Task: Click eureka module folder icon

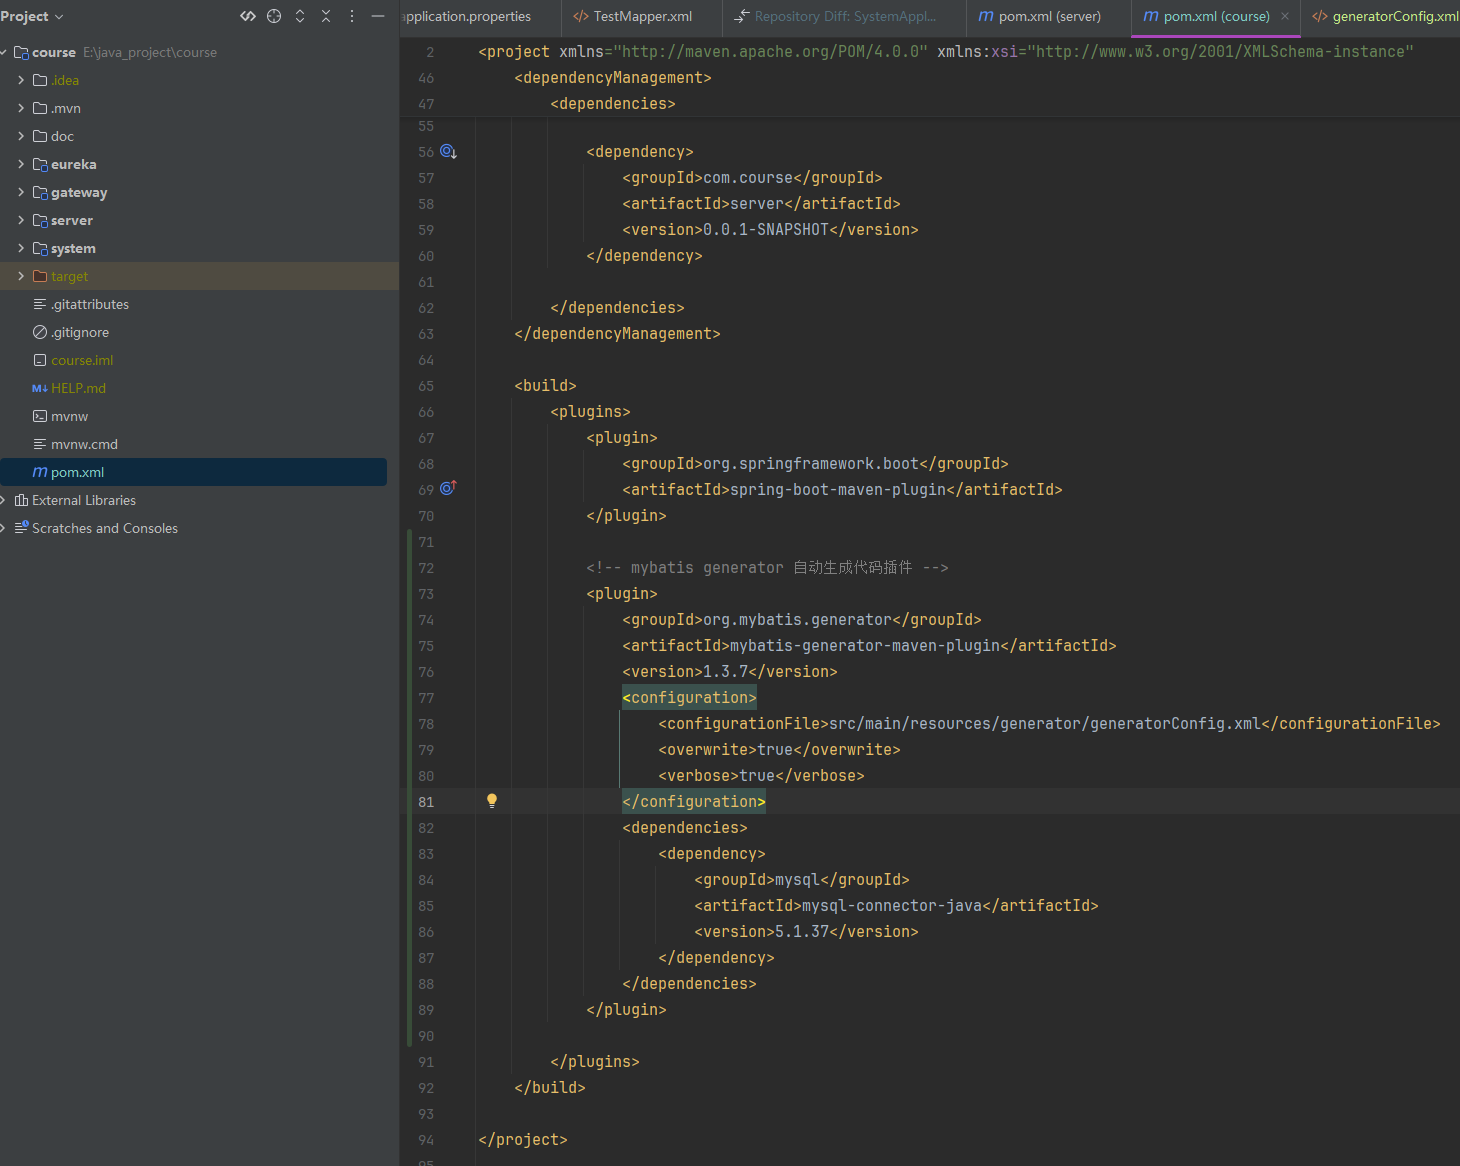Action: pyautogui.click(x=40, y=164)
